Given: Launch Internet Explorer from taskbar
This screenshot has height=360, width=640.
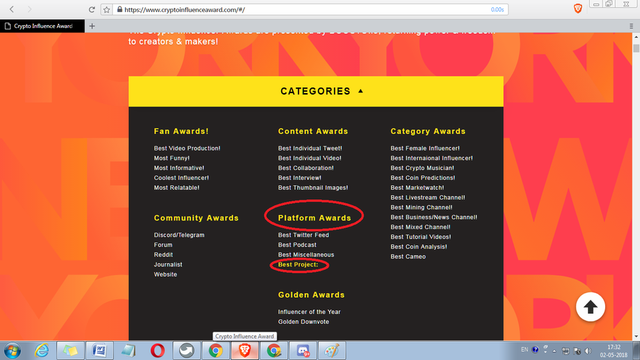Looking at the screenshot, I should (x=41, y=351).
